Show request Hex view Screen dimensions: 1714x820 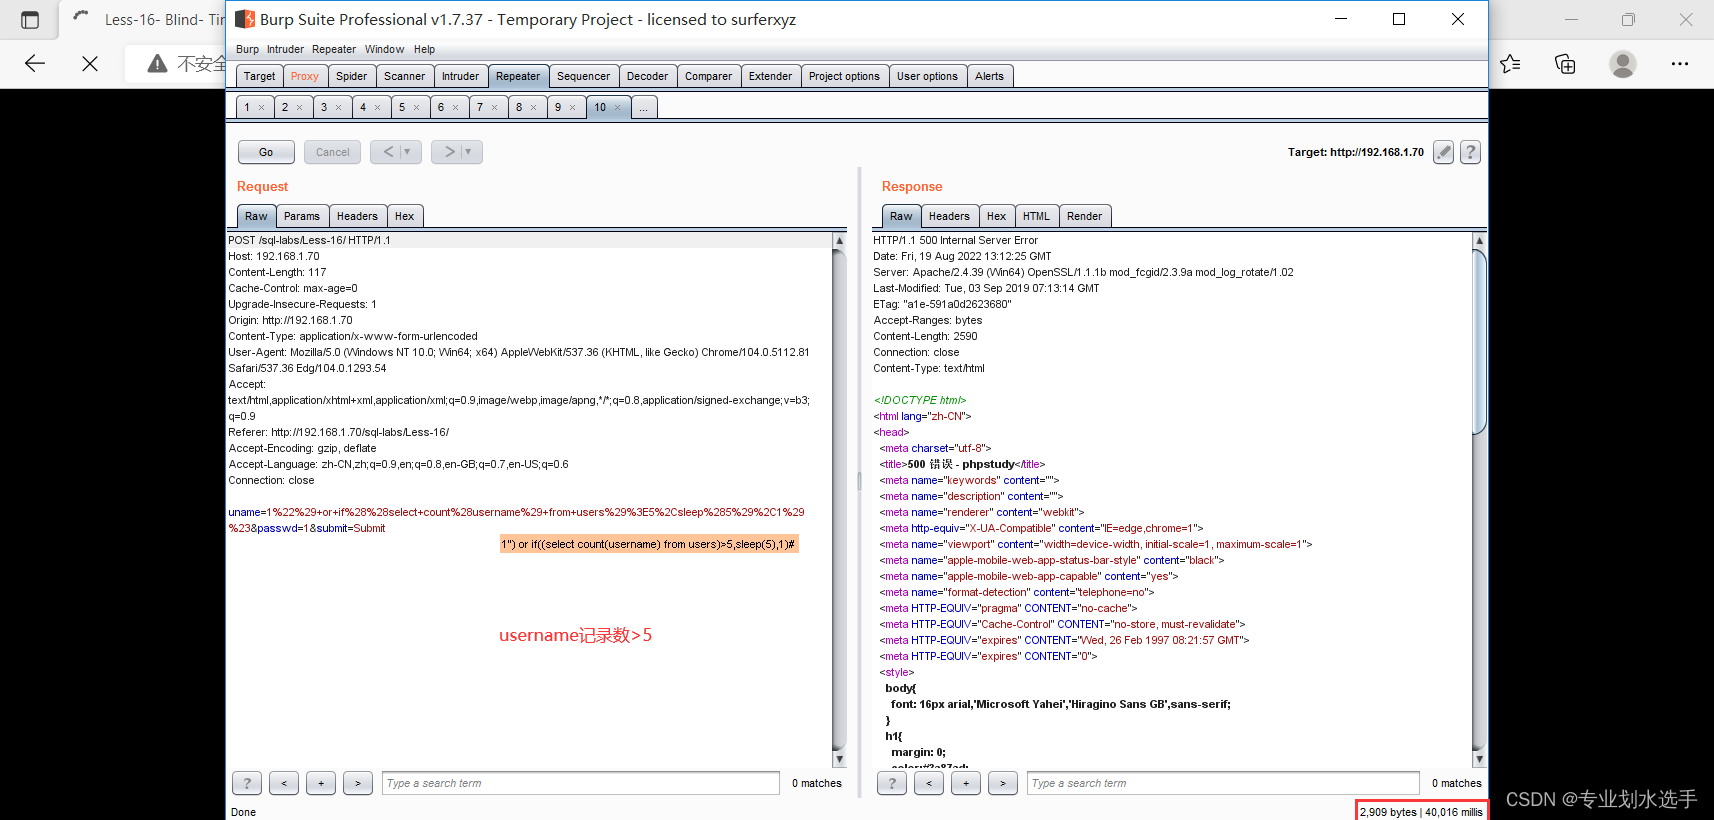(x=404, y=216)
